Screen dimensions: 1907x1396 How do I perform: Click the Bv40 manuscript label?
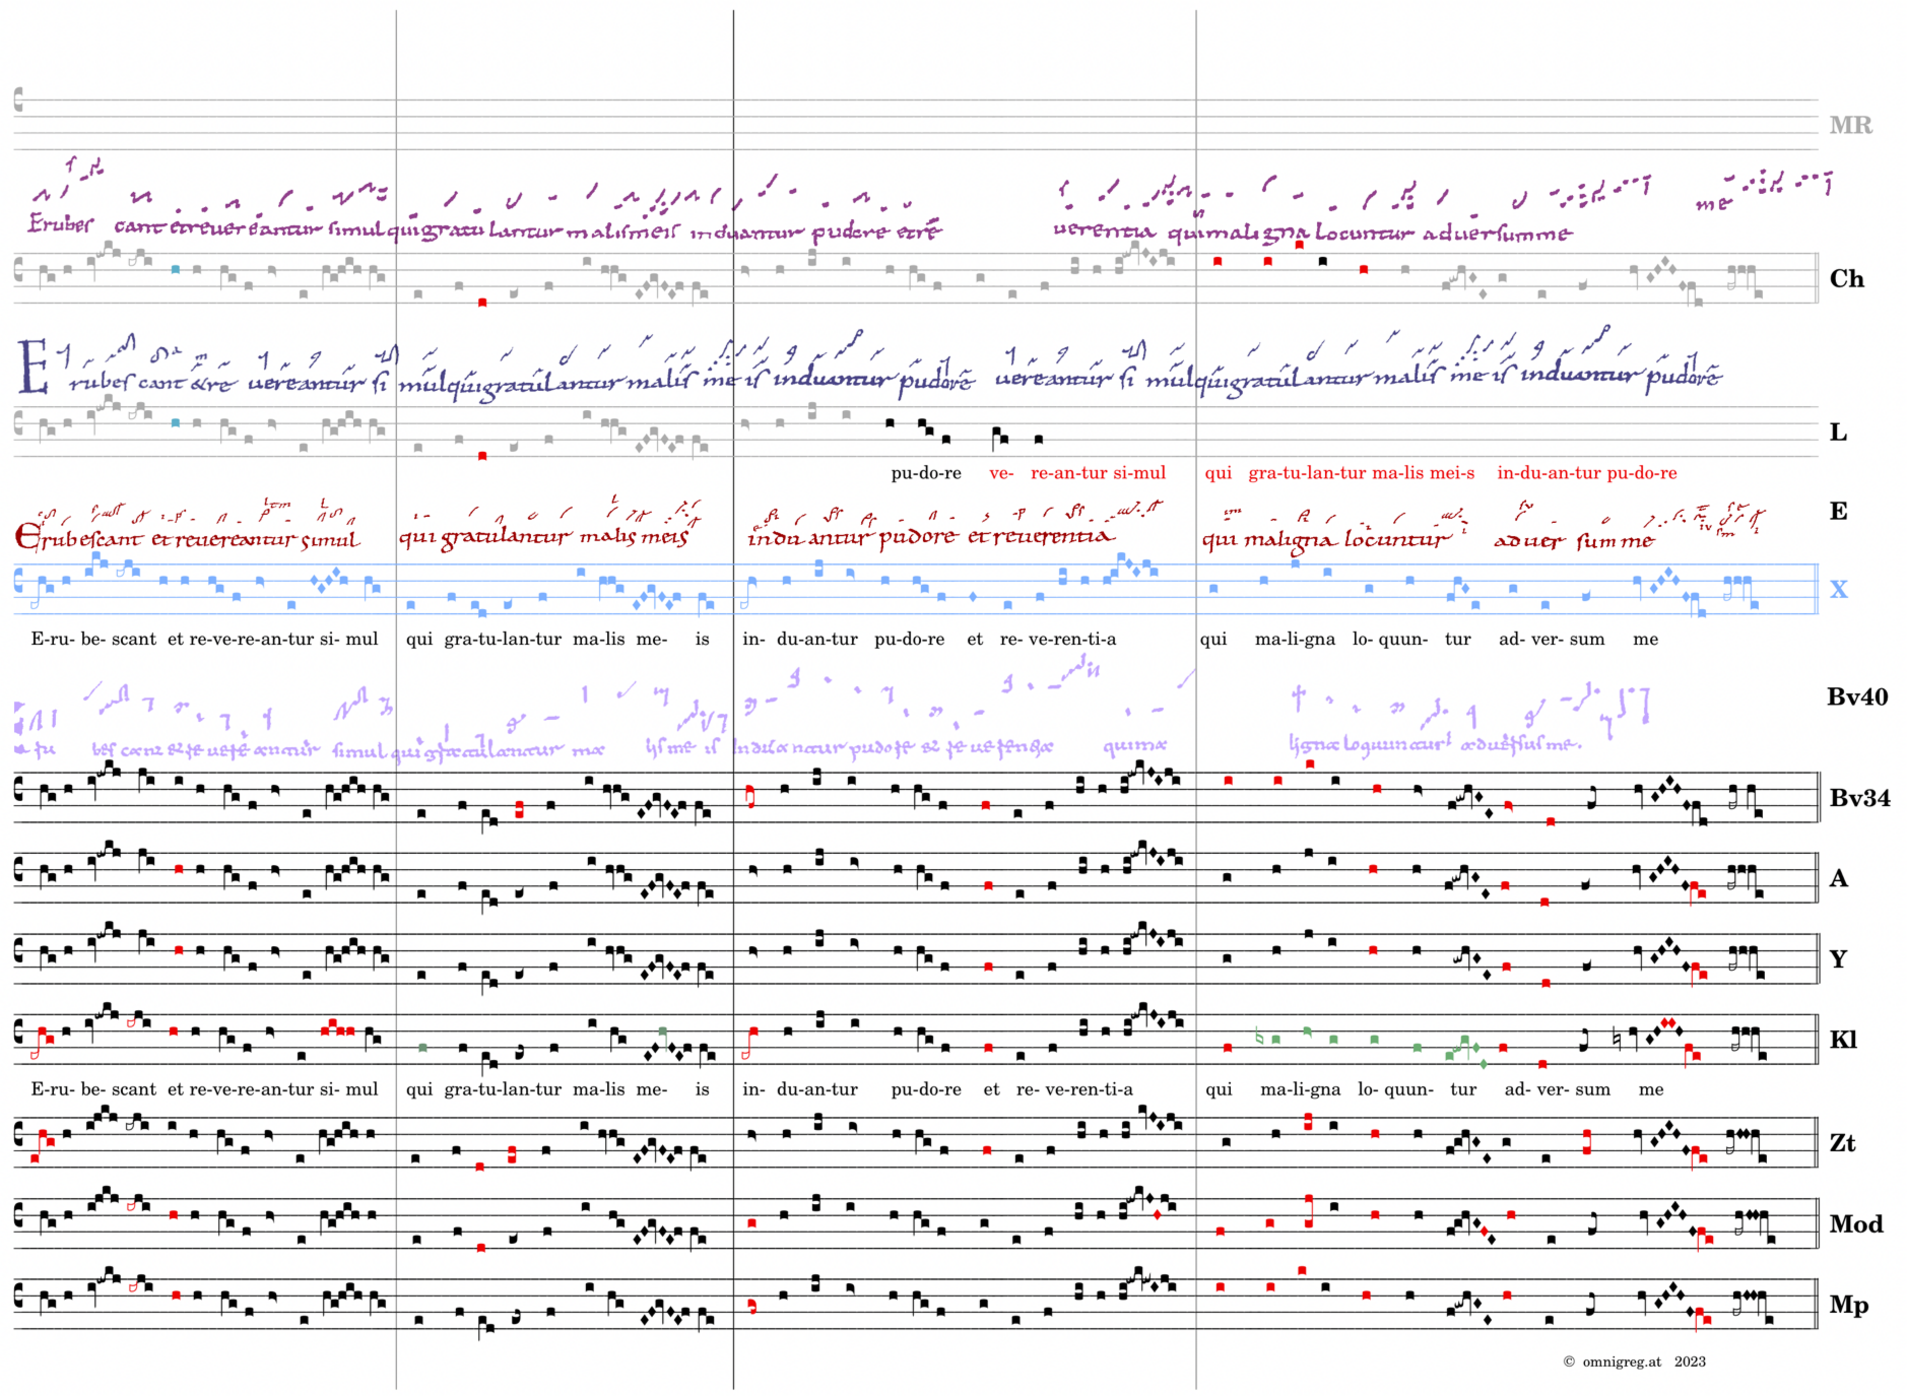click(x=1857, y=697)
